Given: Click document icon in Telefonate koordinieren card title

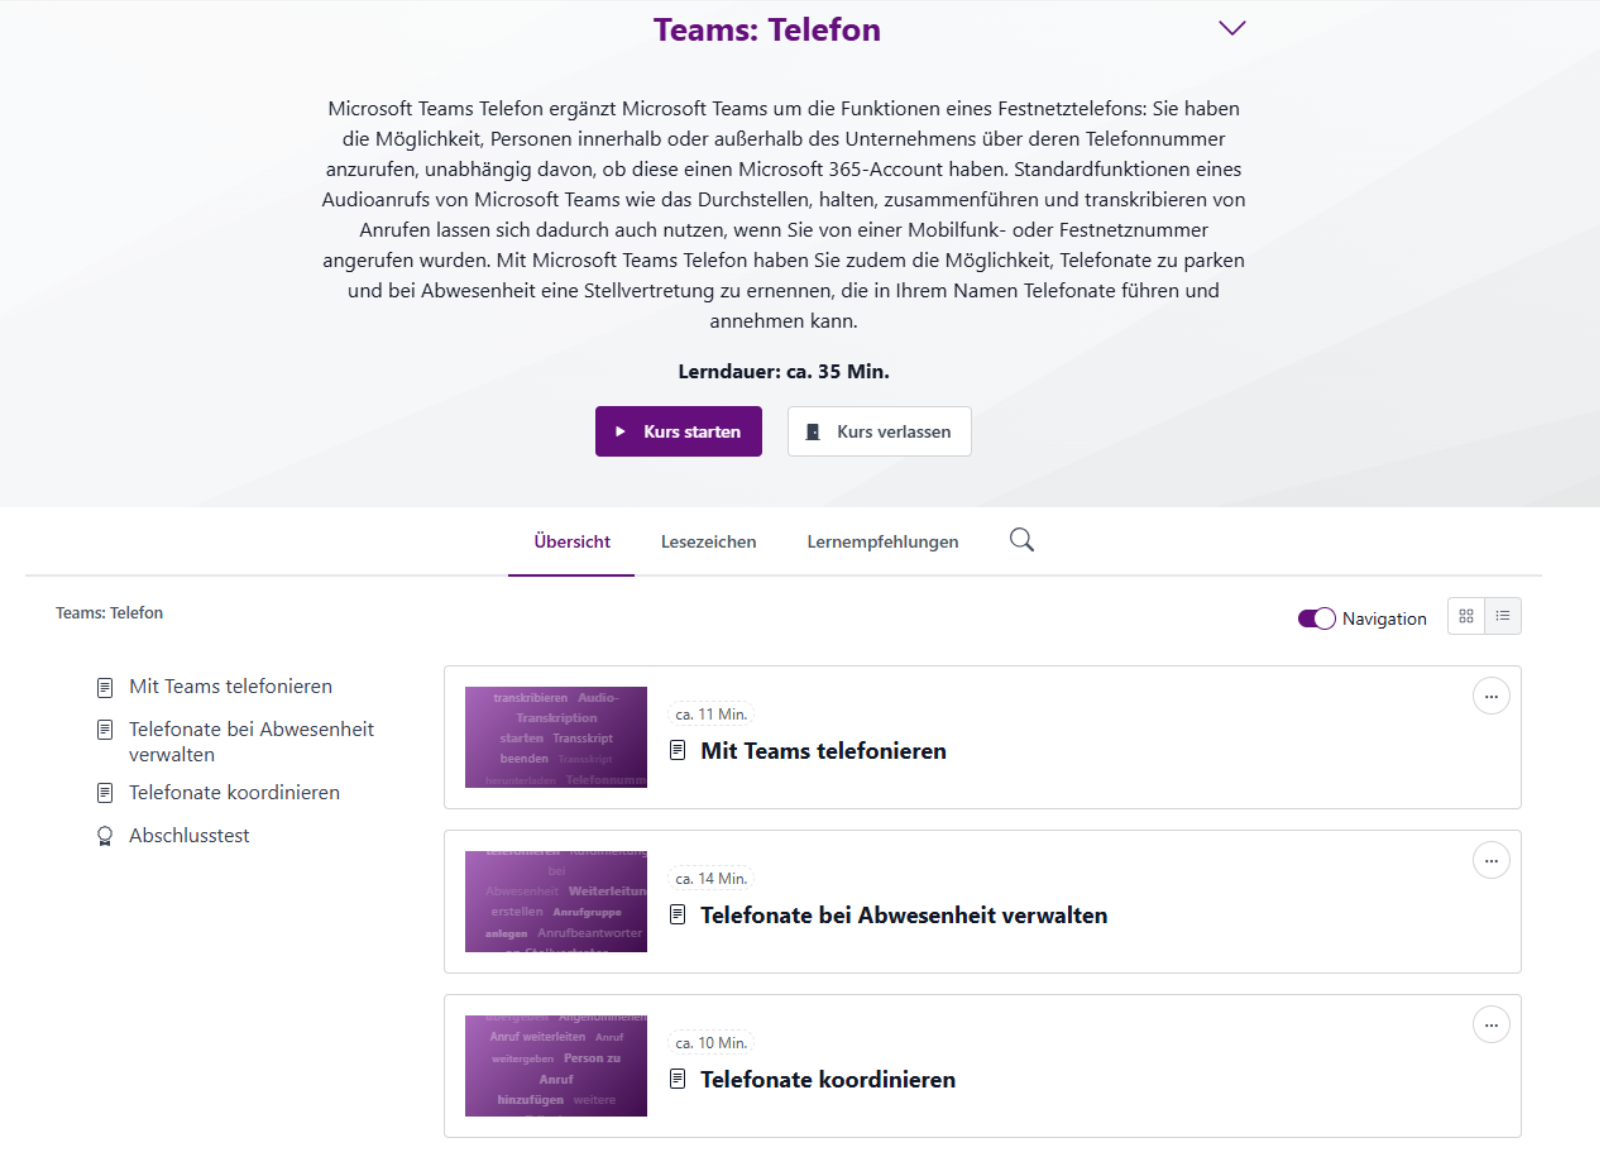Looking at the screenshot, I should coord(678,1079).
